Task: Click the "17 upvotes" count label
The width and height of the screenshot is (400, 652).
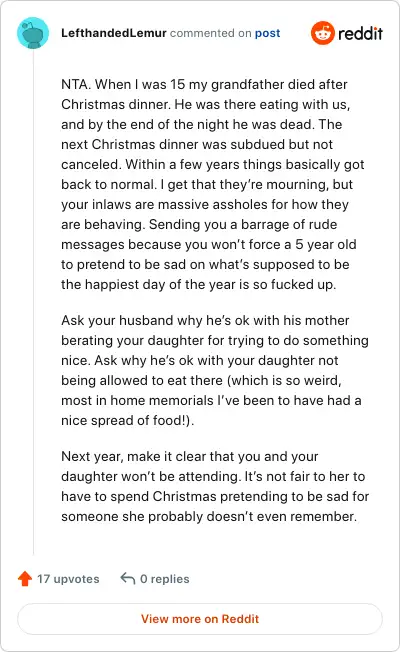Action: coord(68,579)
